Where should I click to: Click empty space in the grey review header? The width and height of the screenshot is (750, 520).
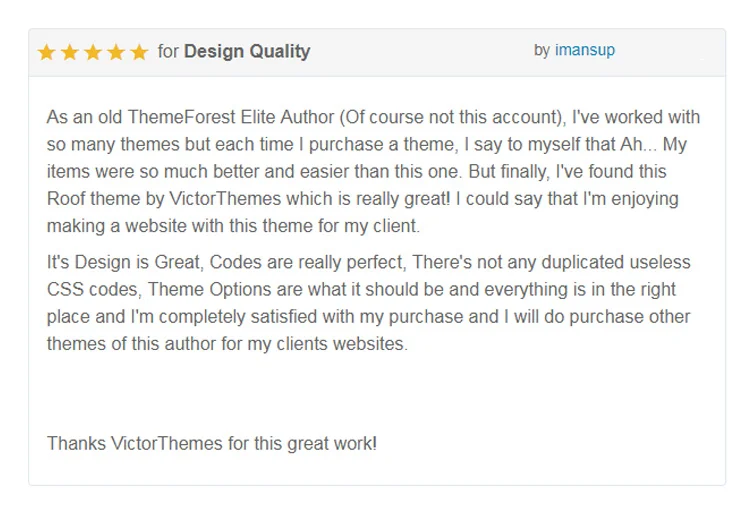[420, 51]
